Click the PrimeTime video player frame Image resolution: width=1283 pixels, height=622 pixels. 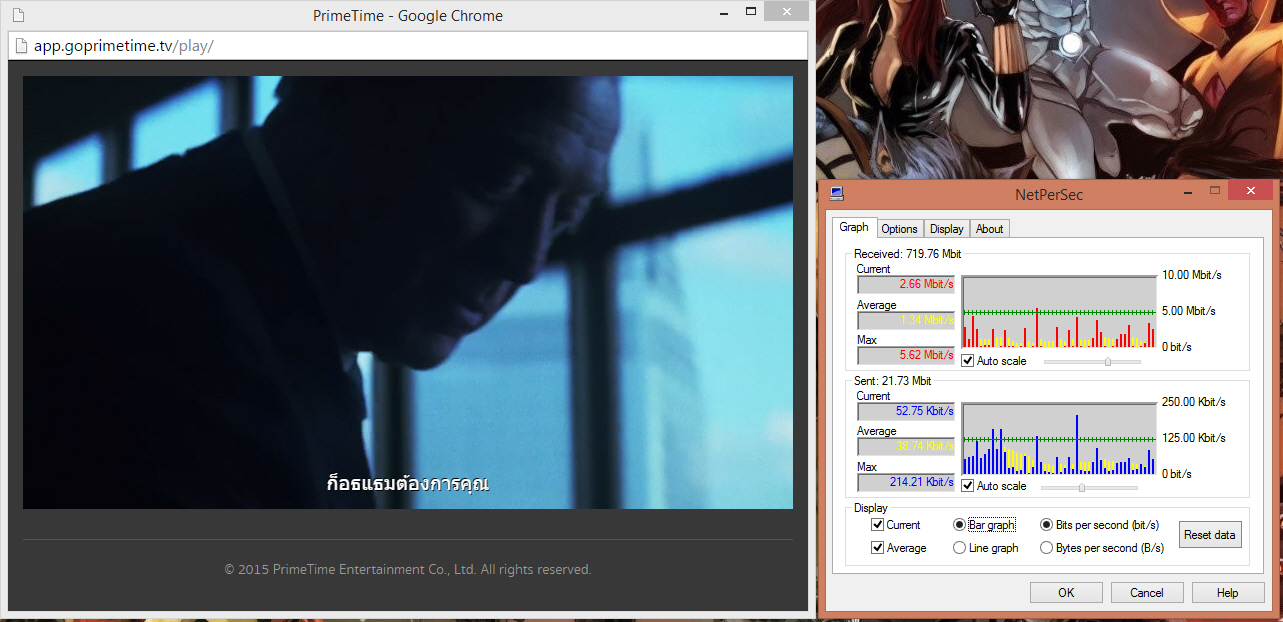408,292
